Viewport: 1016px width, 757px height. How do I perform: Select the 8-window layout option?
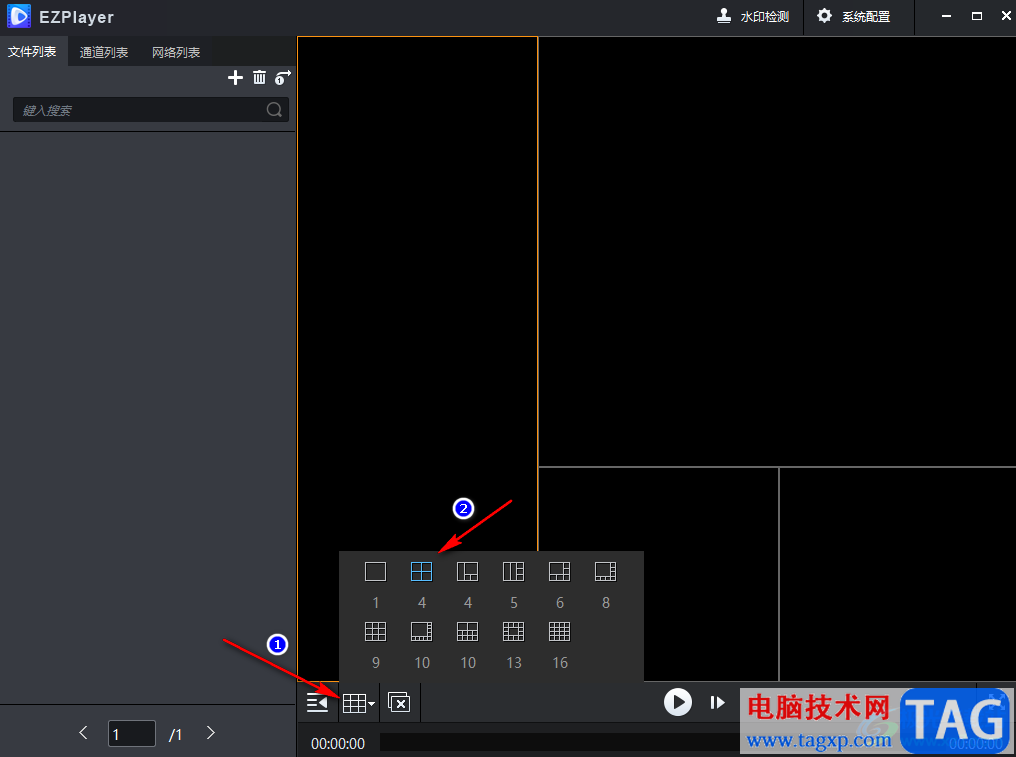[x=605, y=572]
